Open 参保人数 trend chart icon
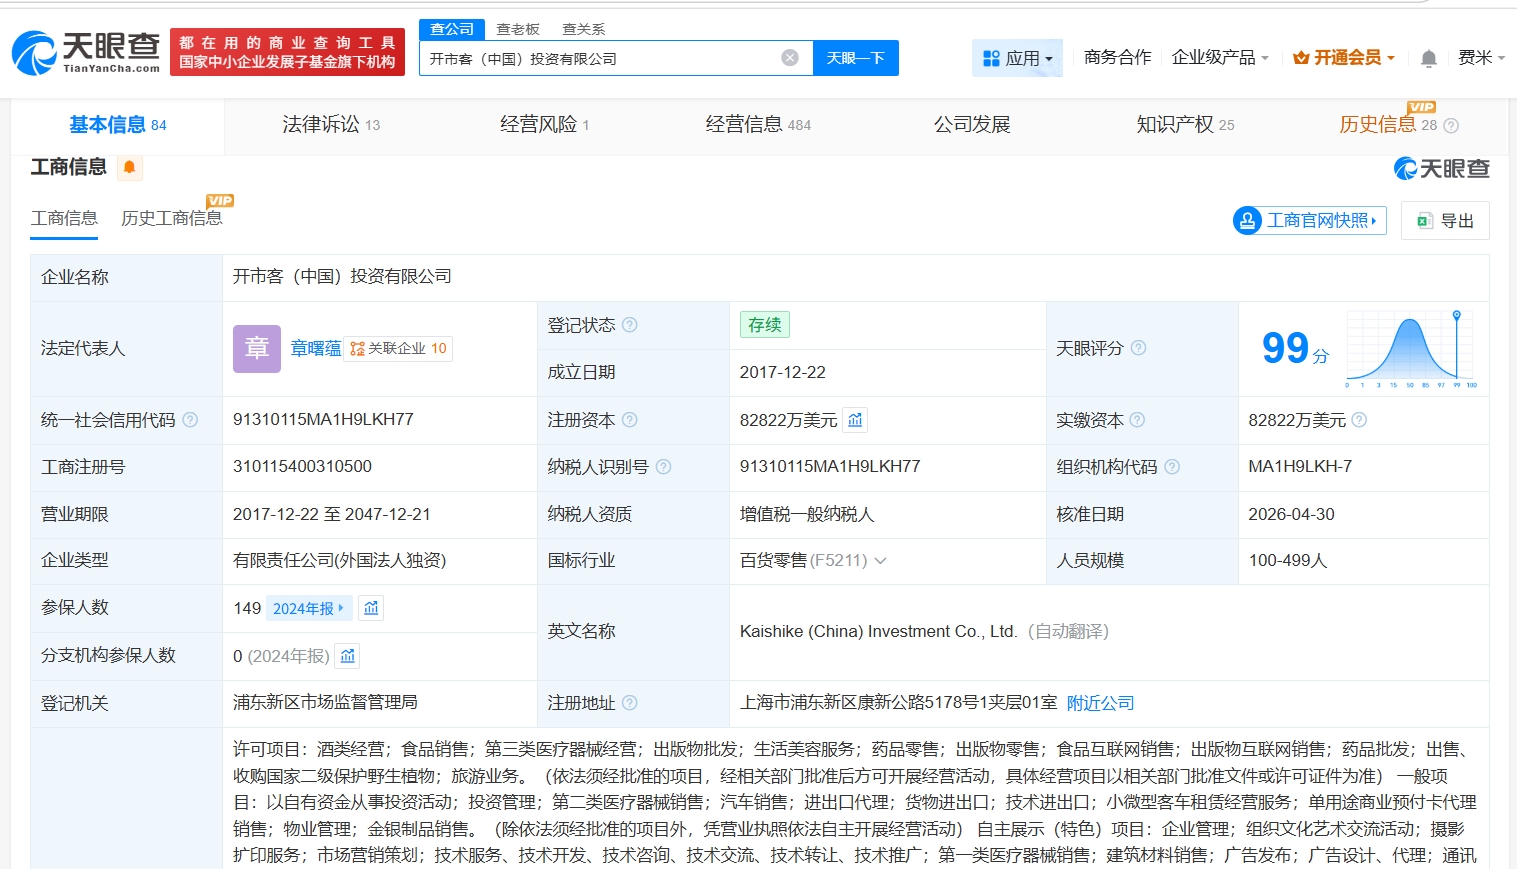 [371, 608]
